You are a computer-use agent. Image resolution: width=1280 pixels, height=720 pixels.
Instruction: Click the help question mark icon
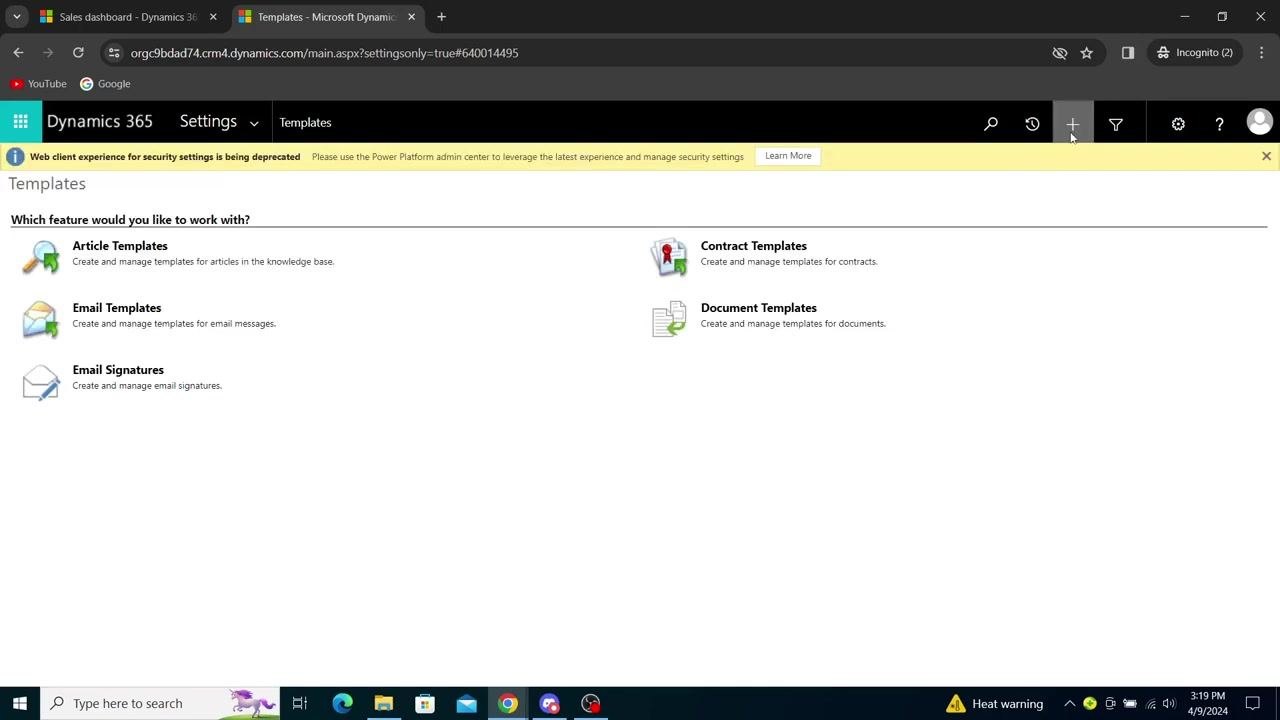(1219, 124)
